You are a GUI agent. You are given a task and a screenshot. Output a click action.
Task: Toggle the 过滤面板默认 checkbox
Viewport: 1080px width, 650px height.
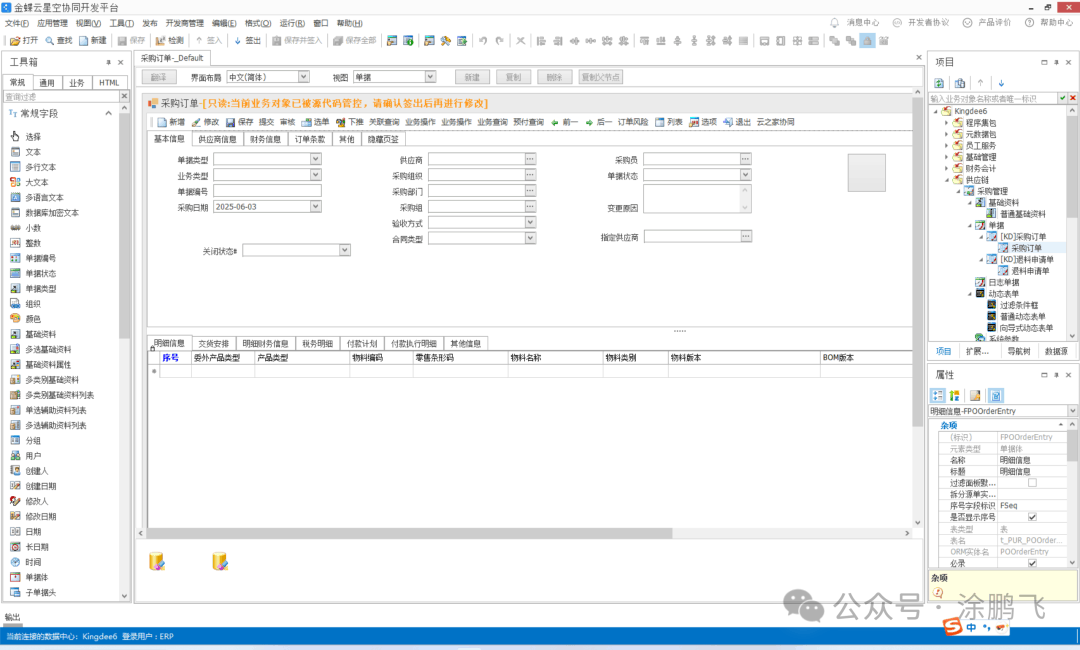point(1032,483)
